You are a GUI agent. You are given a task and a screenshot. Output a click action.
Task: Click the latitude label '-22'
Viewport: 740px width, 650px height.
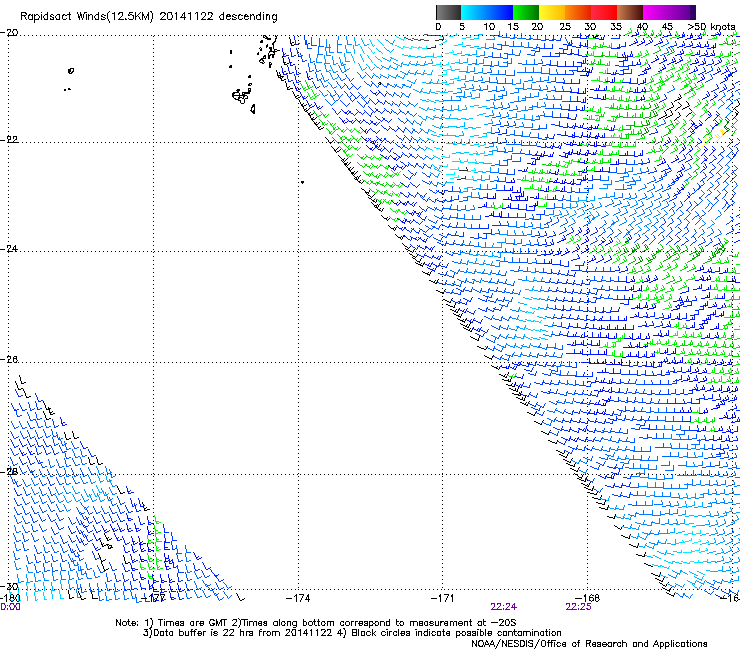click(9, 140)
